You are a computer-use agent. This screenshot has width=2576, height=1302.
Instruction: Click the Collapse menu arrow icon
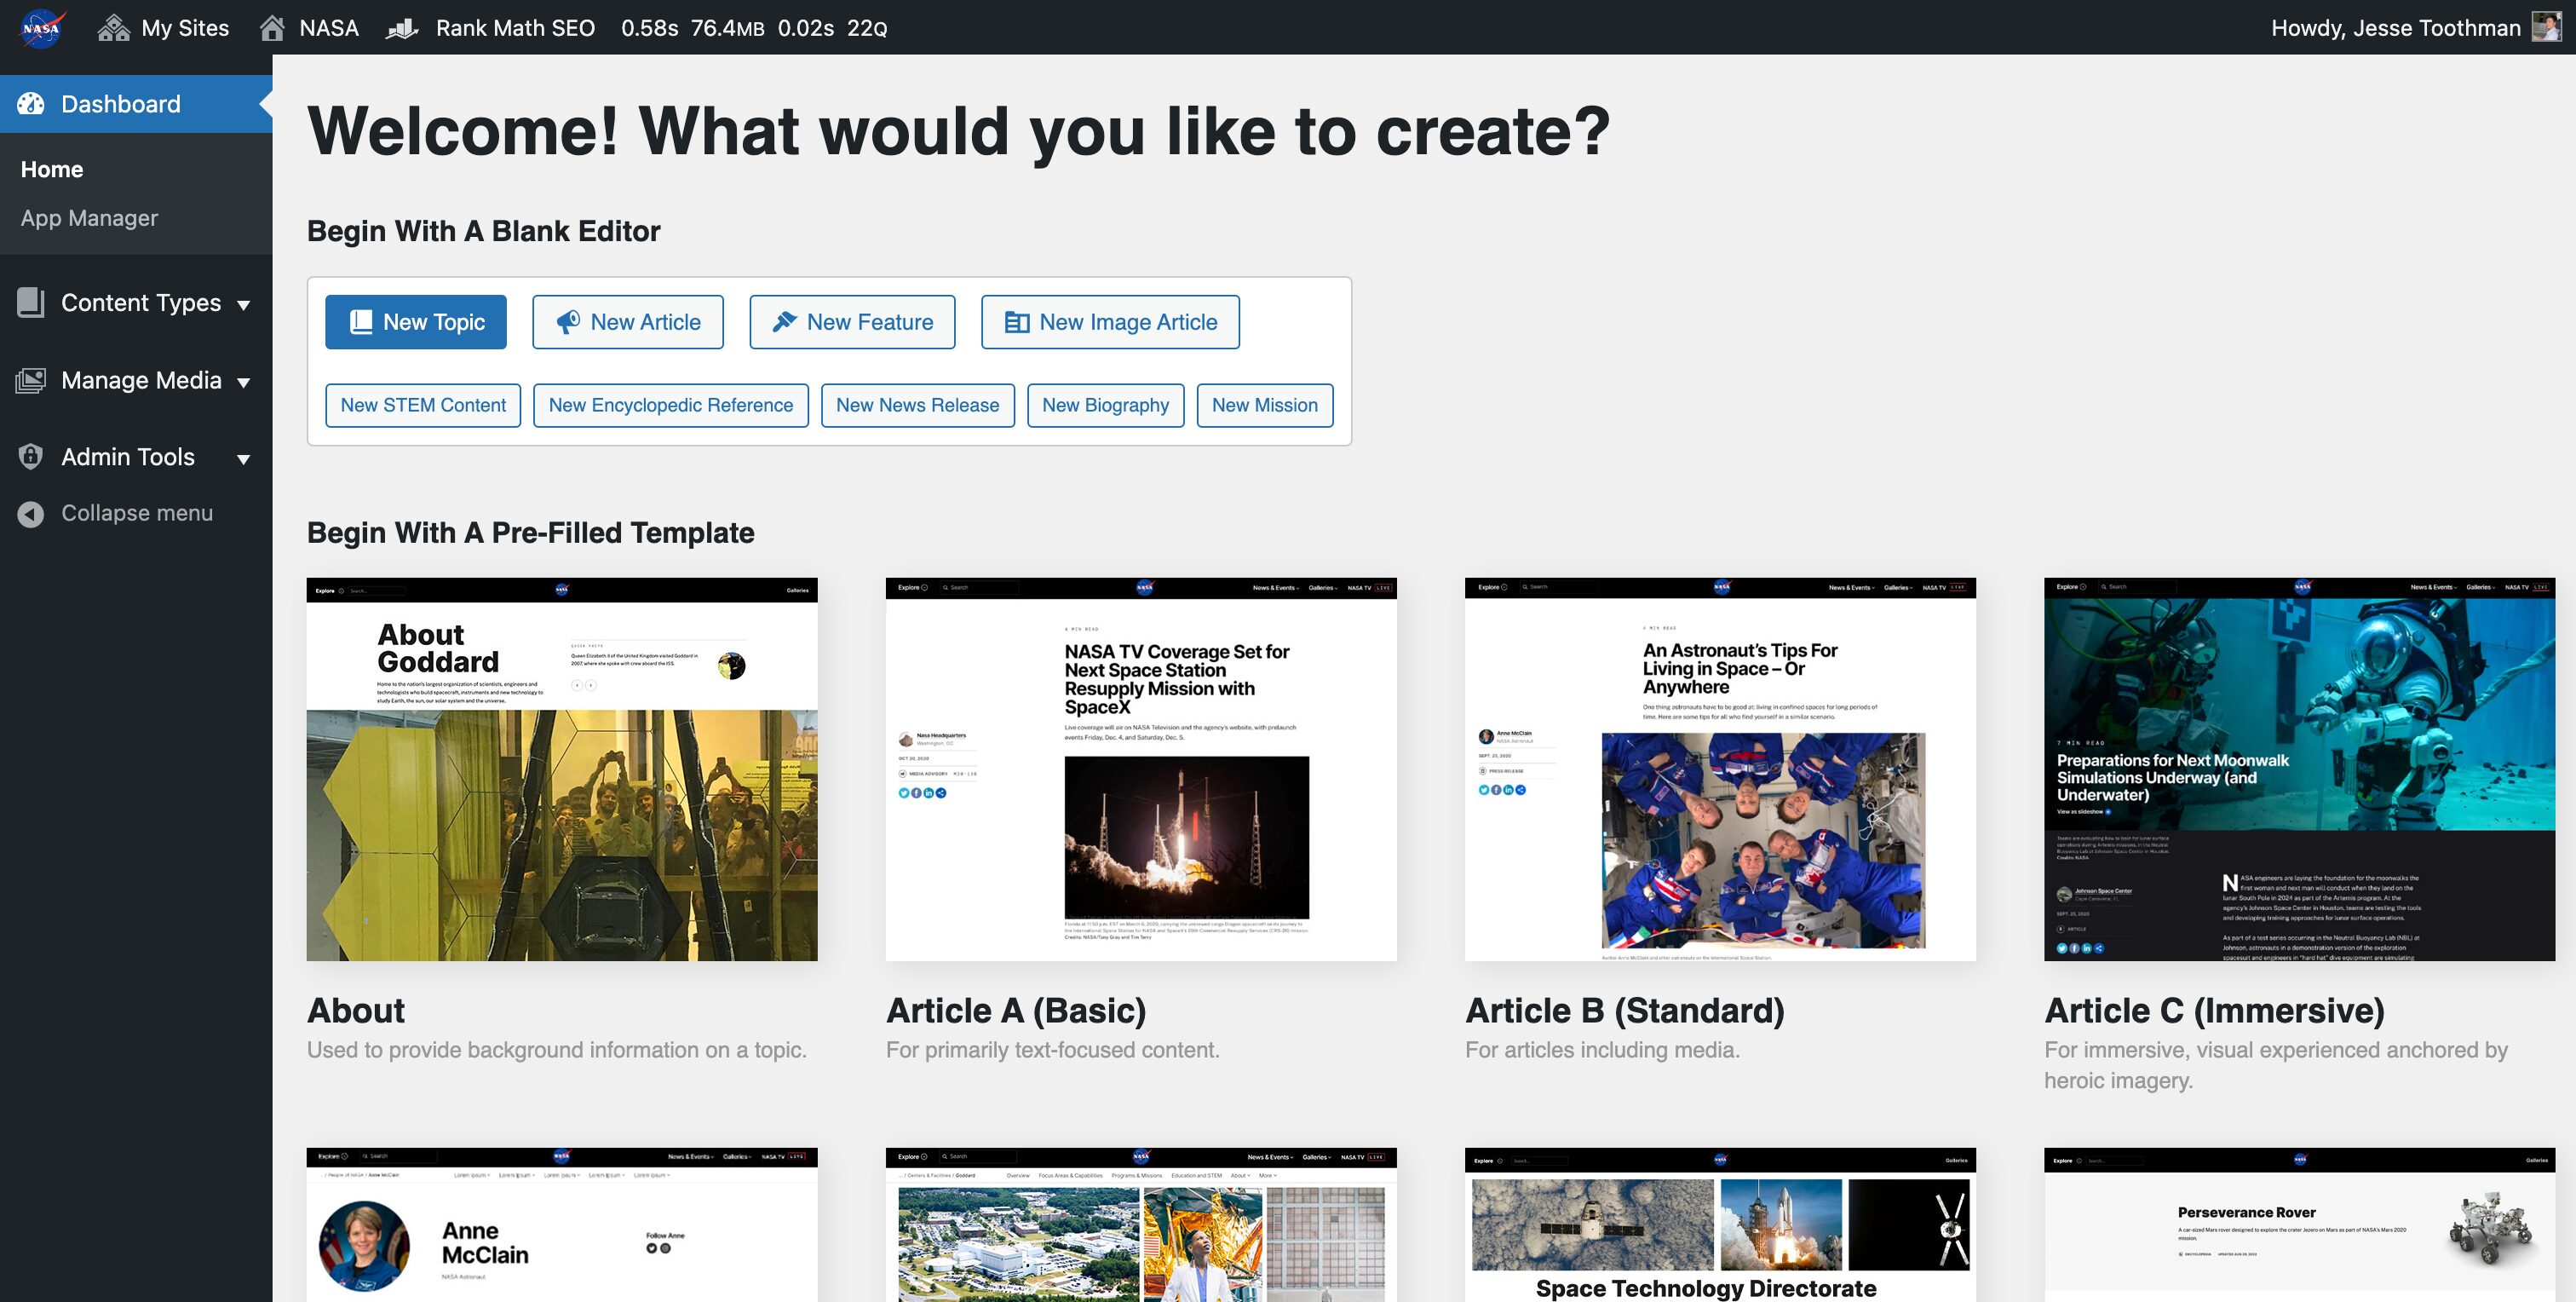pos(31,514)
